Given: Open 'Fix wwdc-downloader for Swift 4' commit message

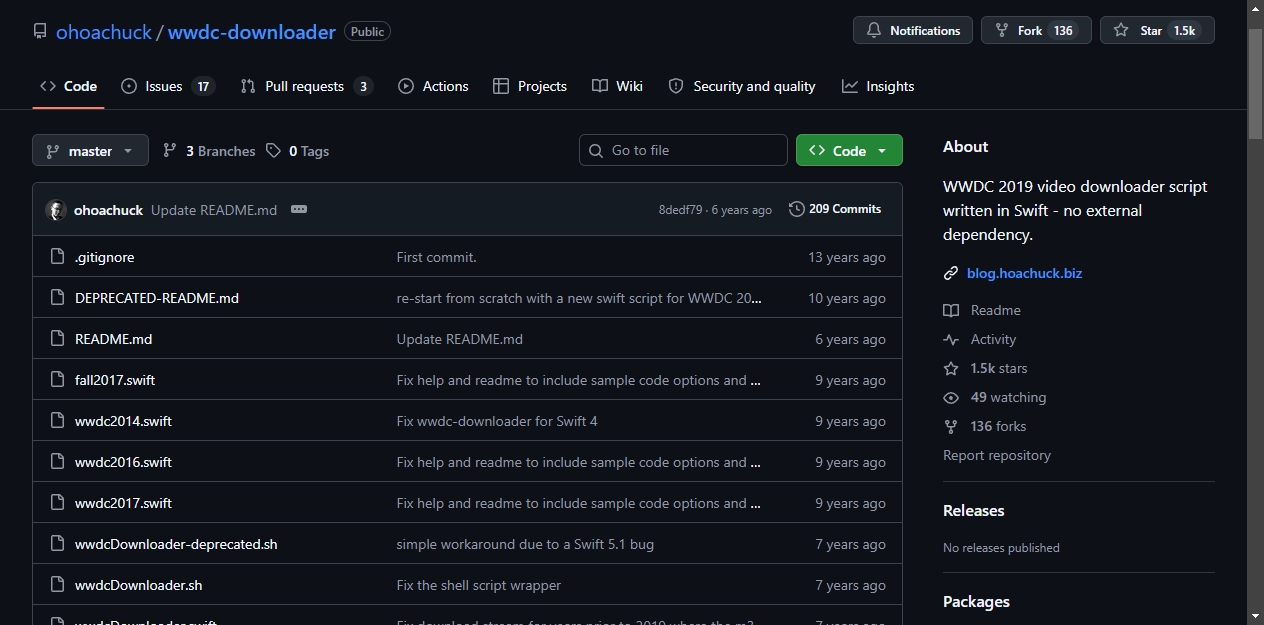Looking at the screenshot, I should click(497, 421).
